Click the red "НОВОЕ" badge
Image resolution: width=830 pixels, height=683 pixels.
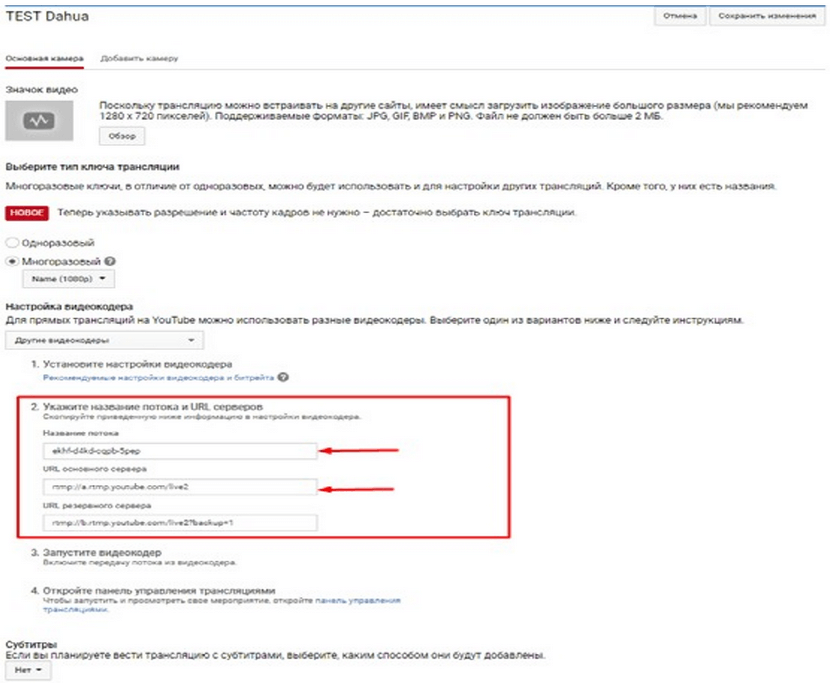click(27, 213)
